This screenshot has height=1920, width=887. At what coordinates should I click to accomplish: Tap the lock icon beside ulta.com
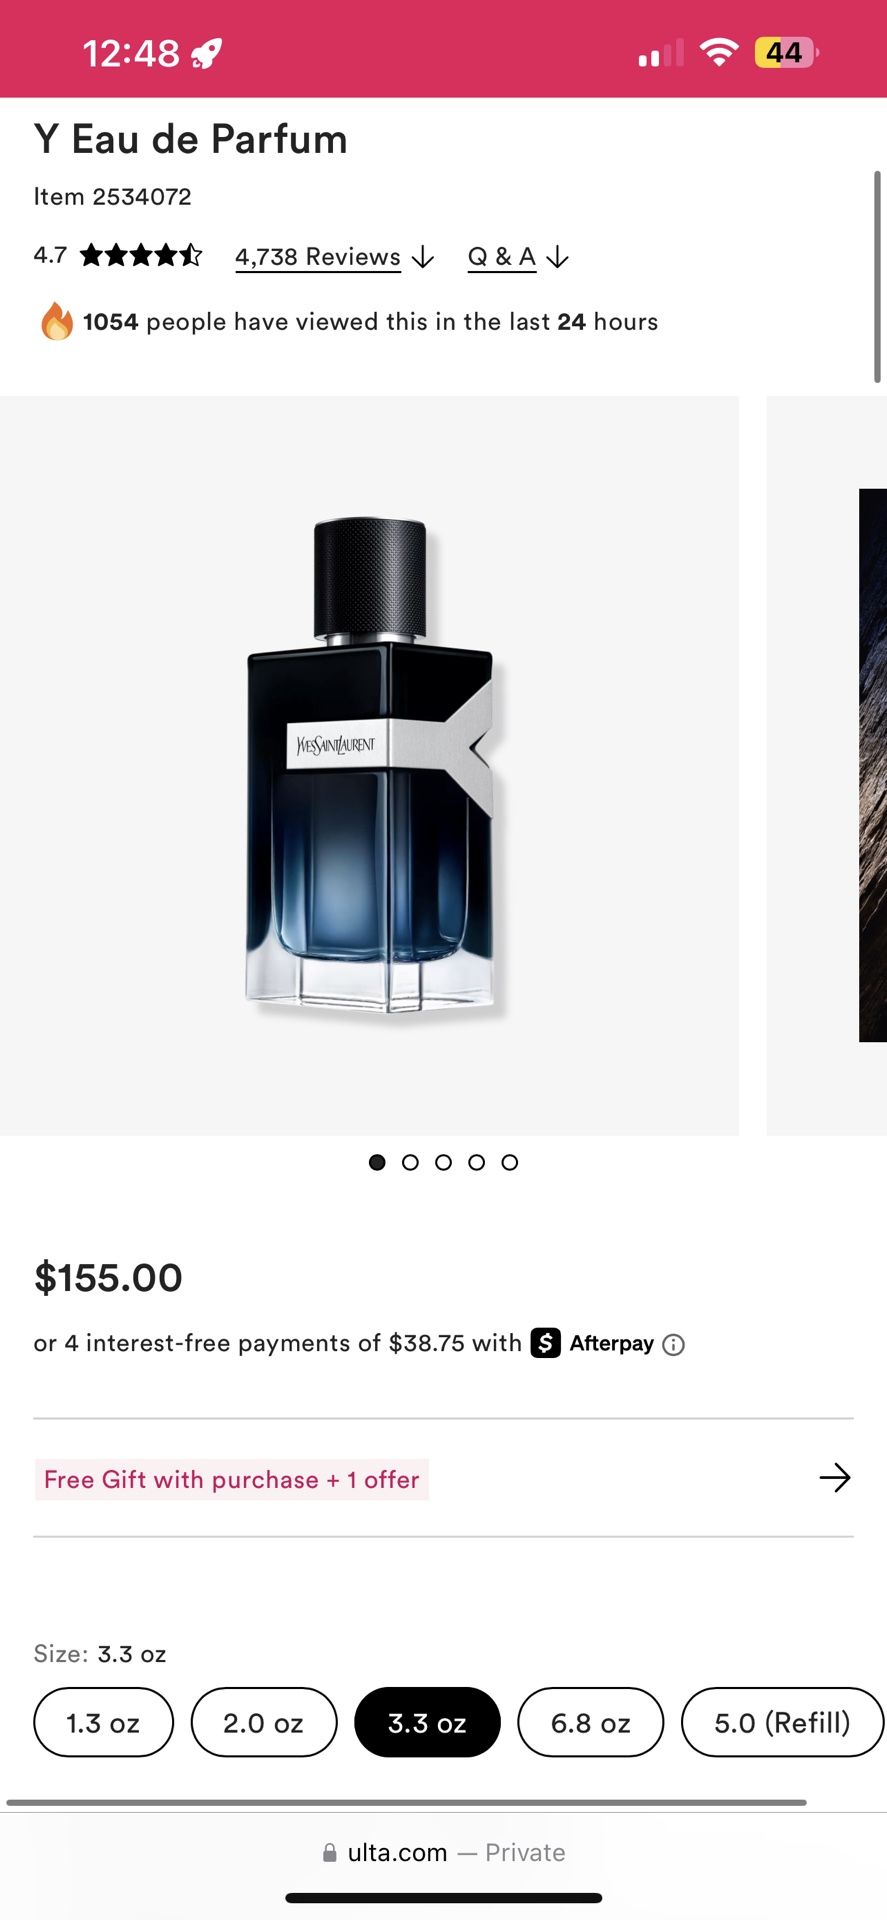click(x=329, y=1853)
